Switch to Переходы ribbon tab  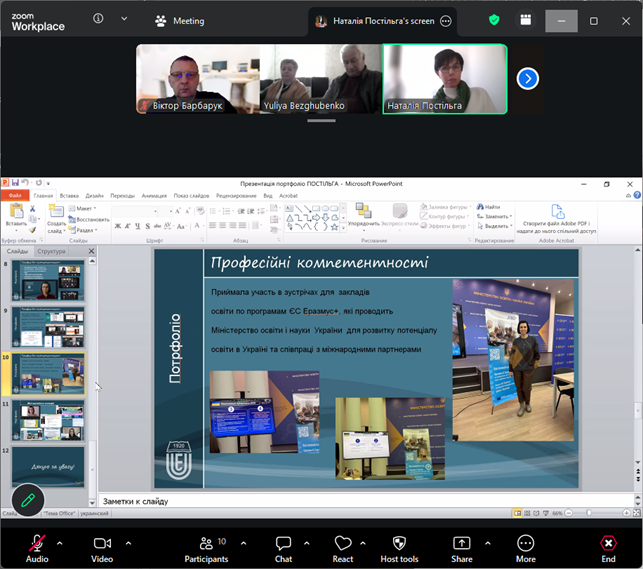point(122,196)
